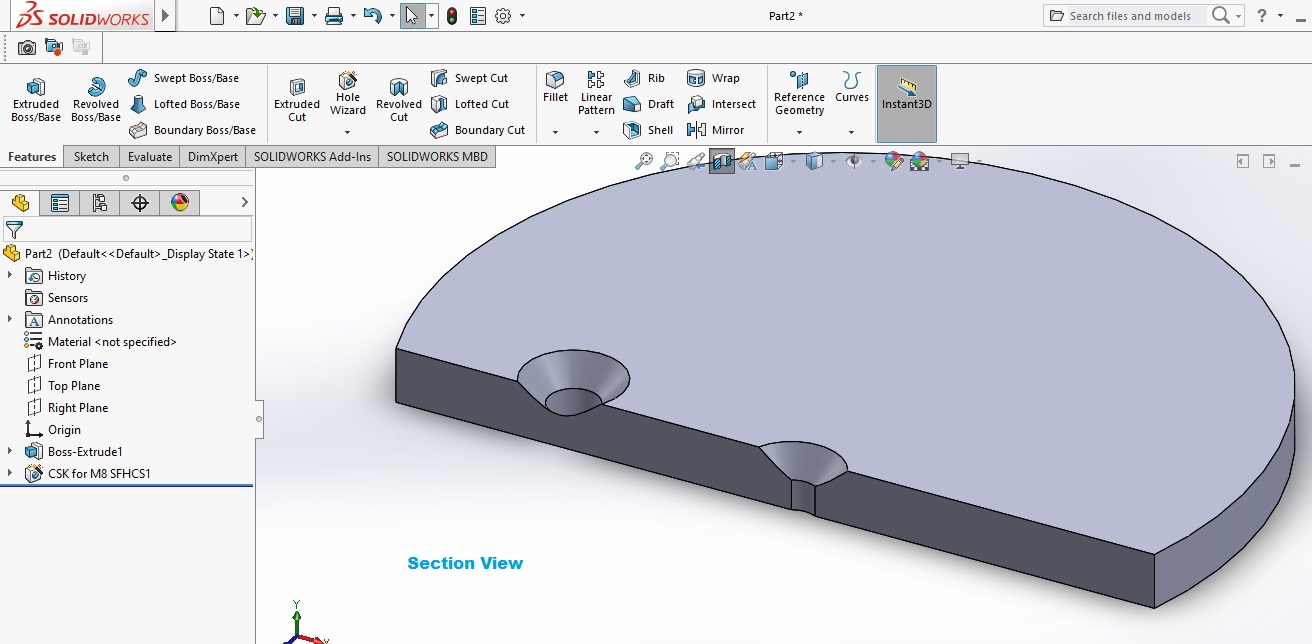Viewport: 1312px width, 644px height.
Task: Select the Boundary Cut feature
Action: [x=477, y=130]
